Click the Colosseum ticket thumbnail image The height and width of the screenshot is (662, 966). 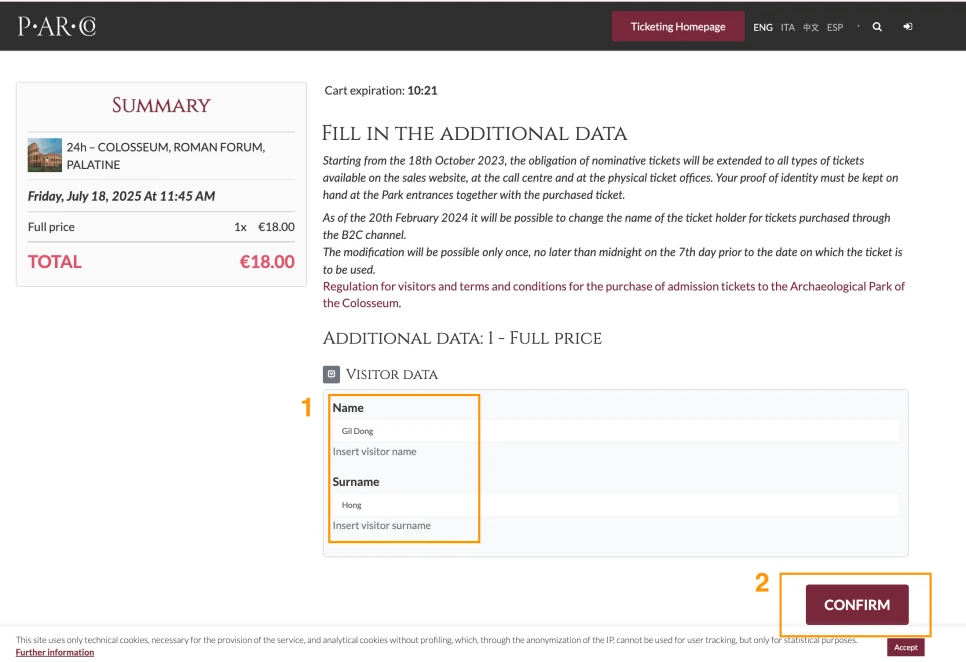[45, 155]
